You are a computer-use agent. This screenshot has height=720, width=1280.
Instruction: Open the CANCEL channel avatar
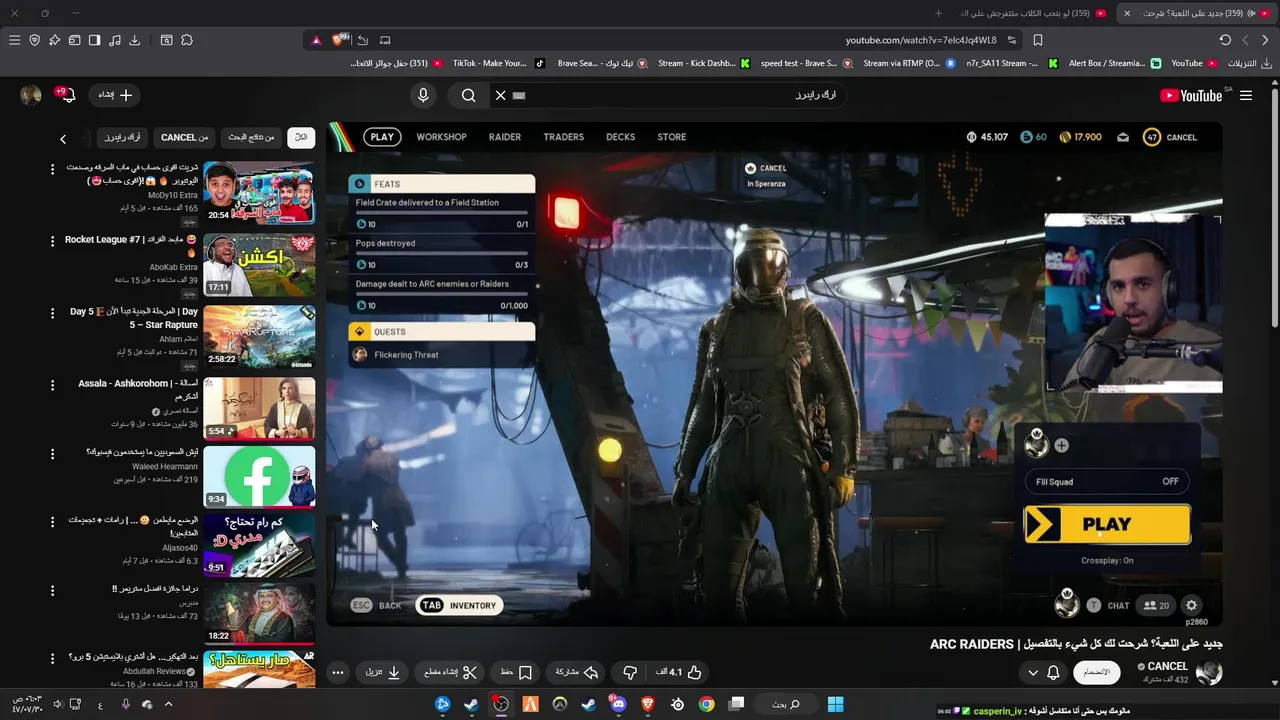click(1209, 672)
